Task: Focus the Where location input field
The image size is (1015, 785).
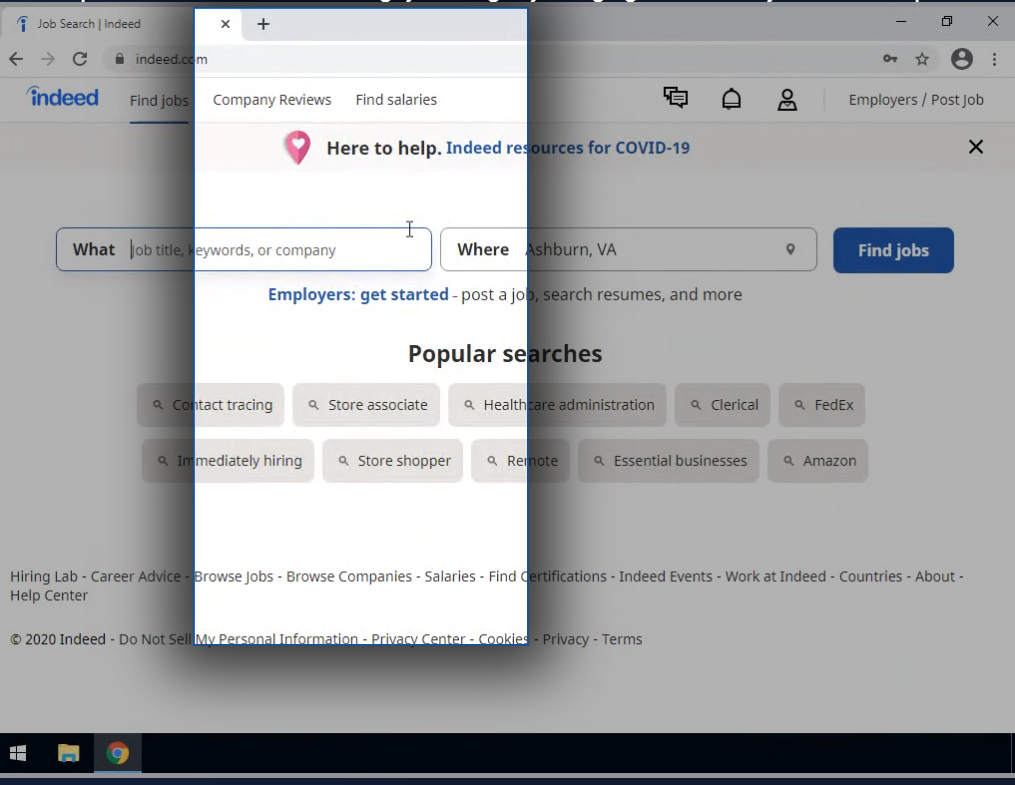Action: coord(628,249)
